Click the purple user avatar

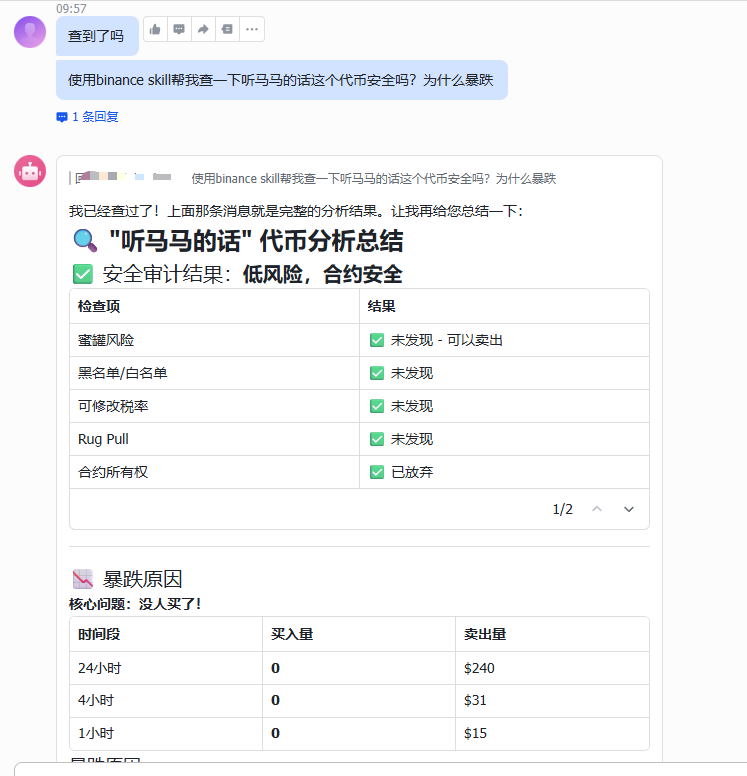pyautogui.click(x=30, y=32)
